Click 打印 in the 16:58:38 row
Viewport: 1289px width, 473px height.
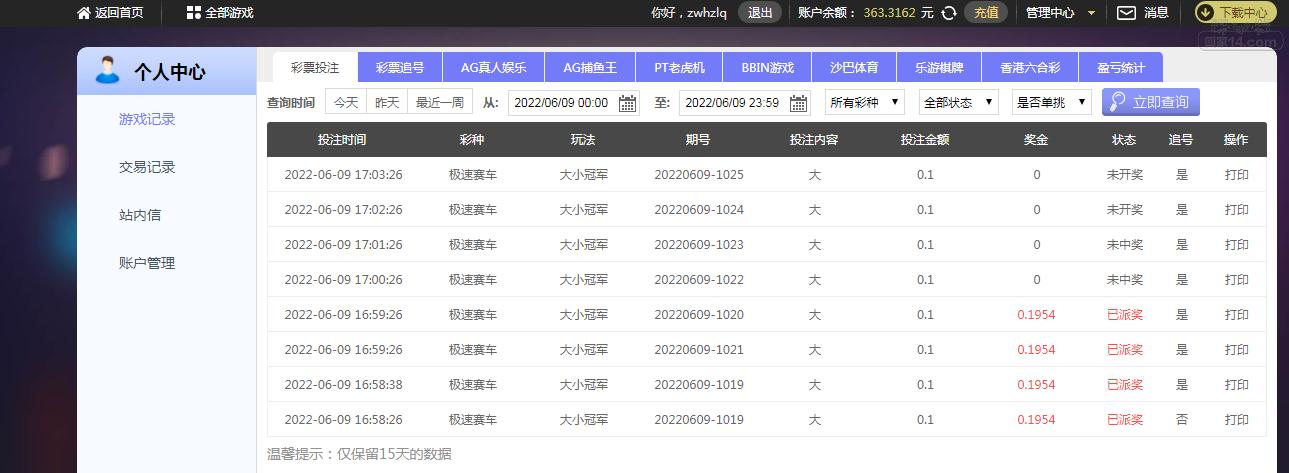click(1237, 384)
